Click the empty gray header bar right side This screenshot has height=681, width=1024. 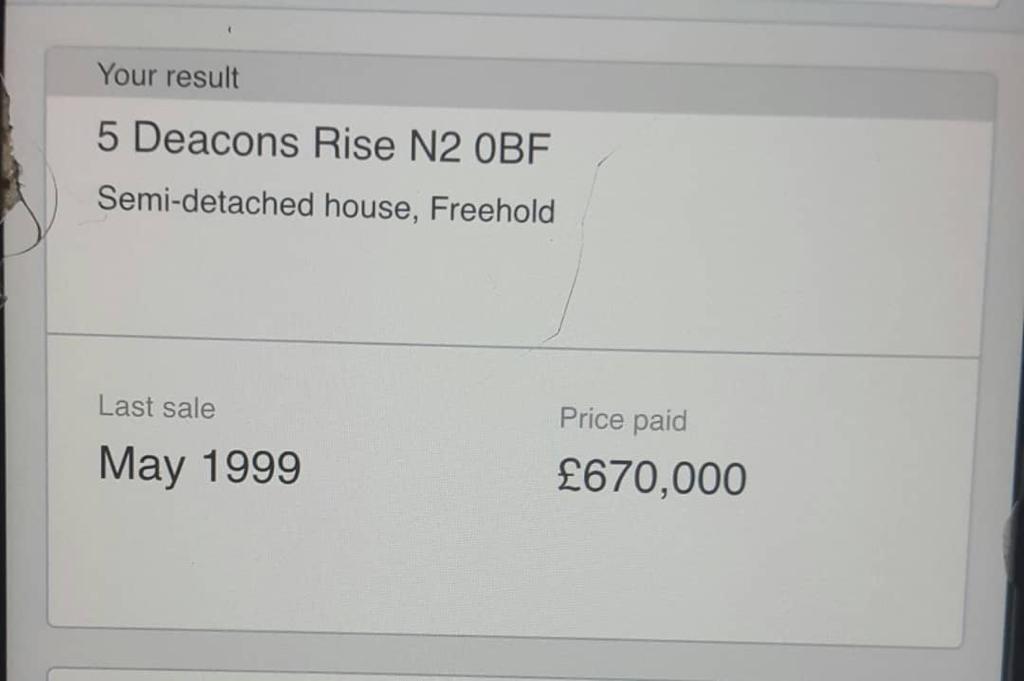pos(700,90)
